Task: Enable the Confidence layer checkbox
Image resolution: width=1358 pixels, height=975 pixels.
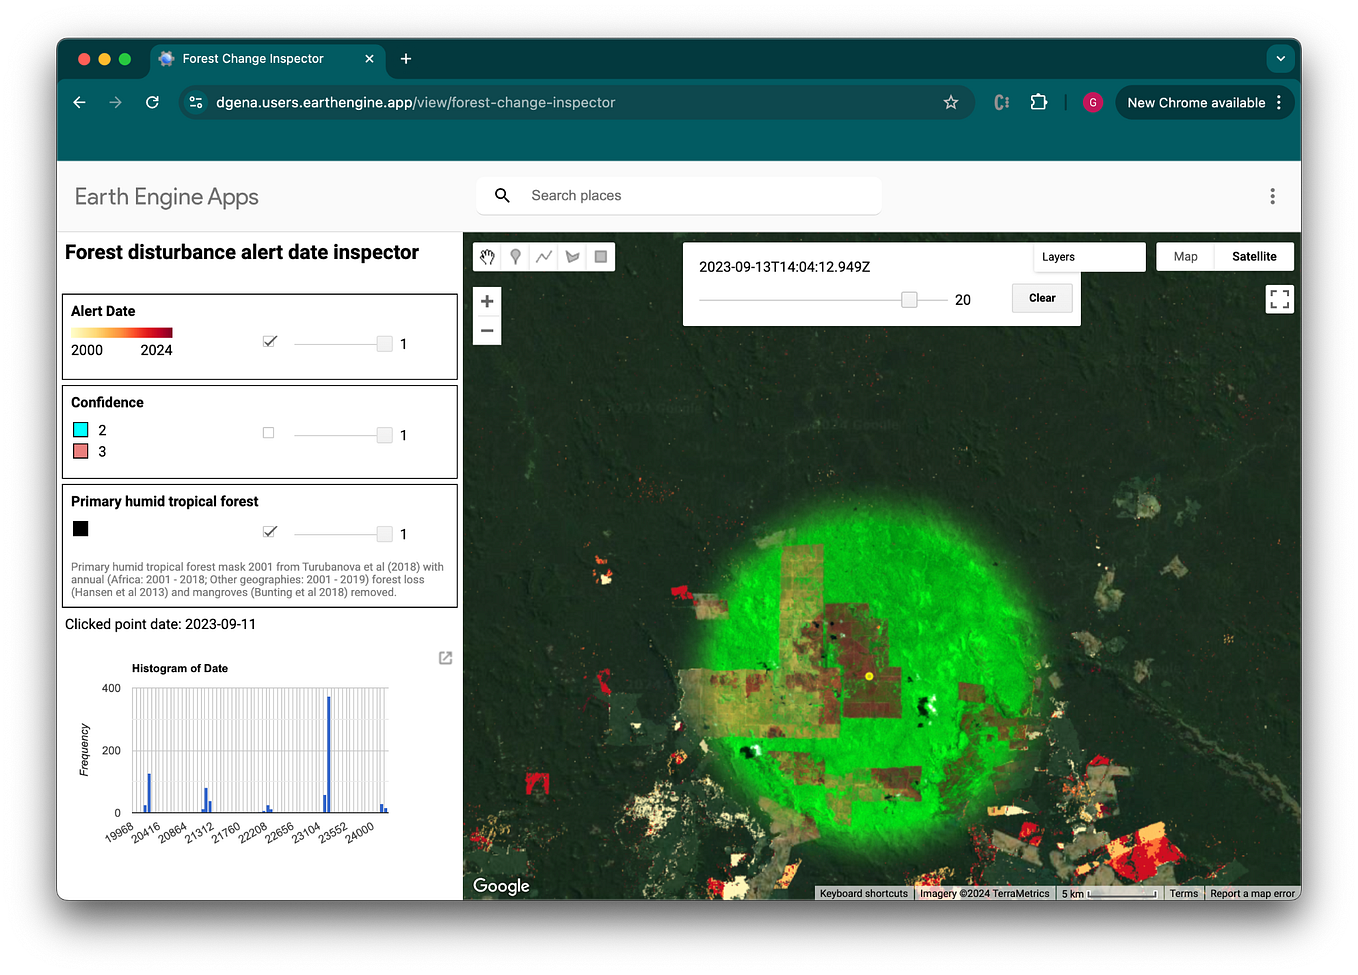Action: click(x=268, y=433)
